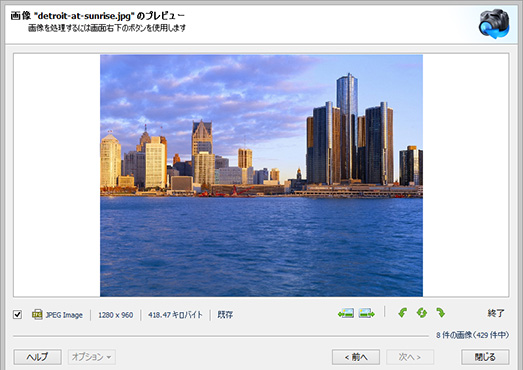Click the 1280 x 960 dimensions text
This screenshot has height=370, width=523.
(x=115, y=315)
